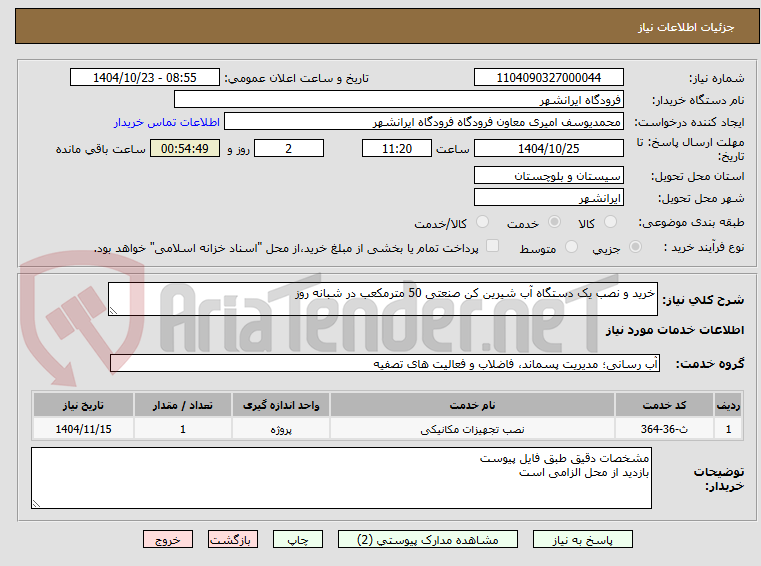This screenshot has height=566, width=761.
Task: Click the مهلت ارسال پاسخ label
Action: point(690,149)
